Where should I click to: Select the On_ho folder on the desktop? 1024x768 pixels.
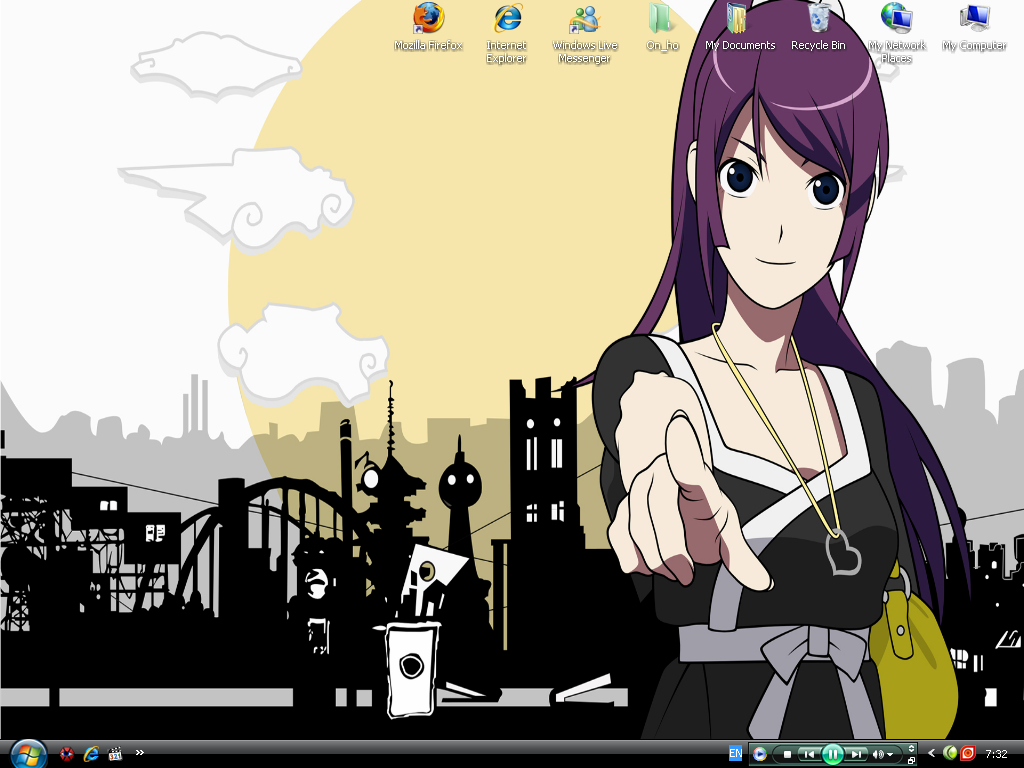click(x=662, y=27)
